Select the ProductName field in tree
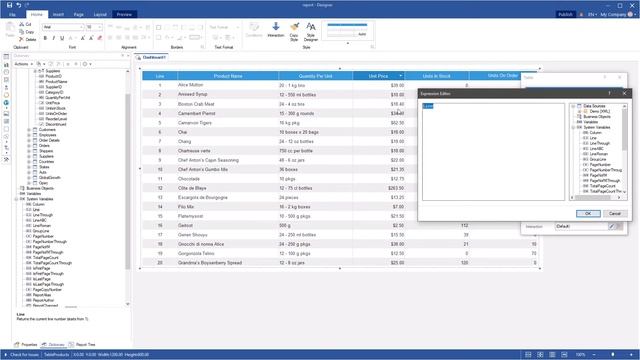Image resolution: width=640 pixels, height=360 pixels. coord(56,82)
